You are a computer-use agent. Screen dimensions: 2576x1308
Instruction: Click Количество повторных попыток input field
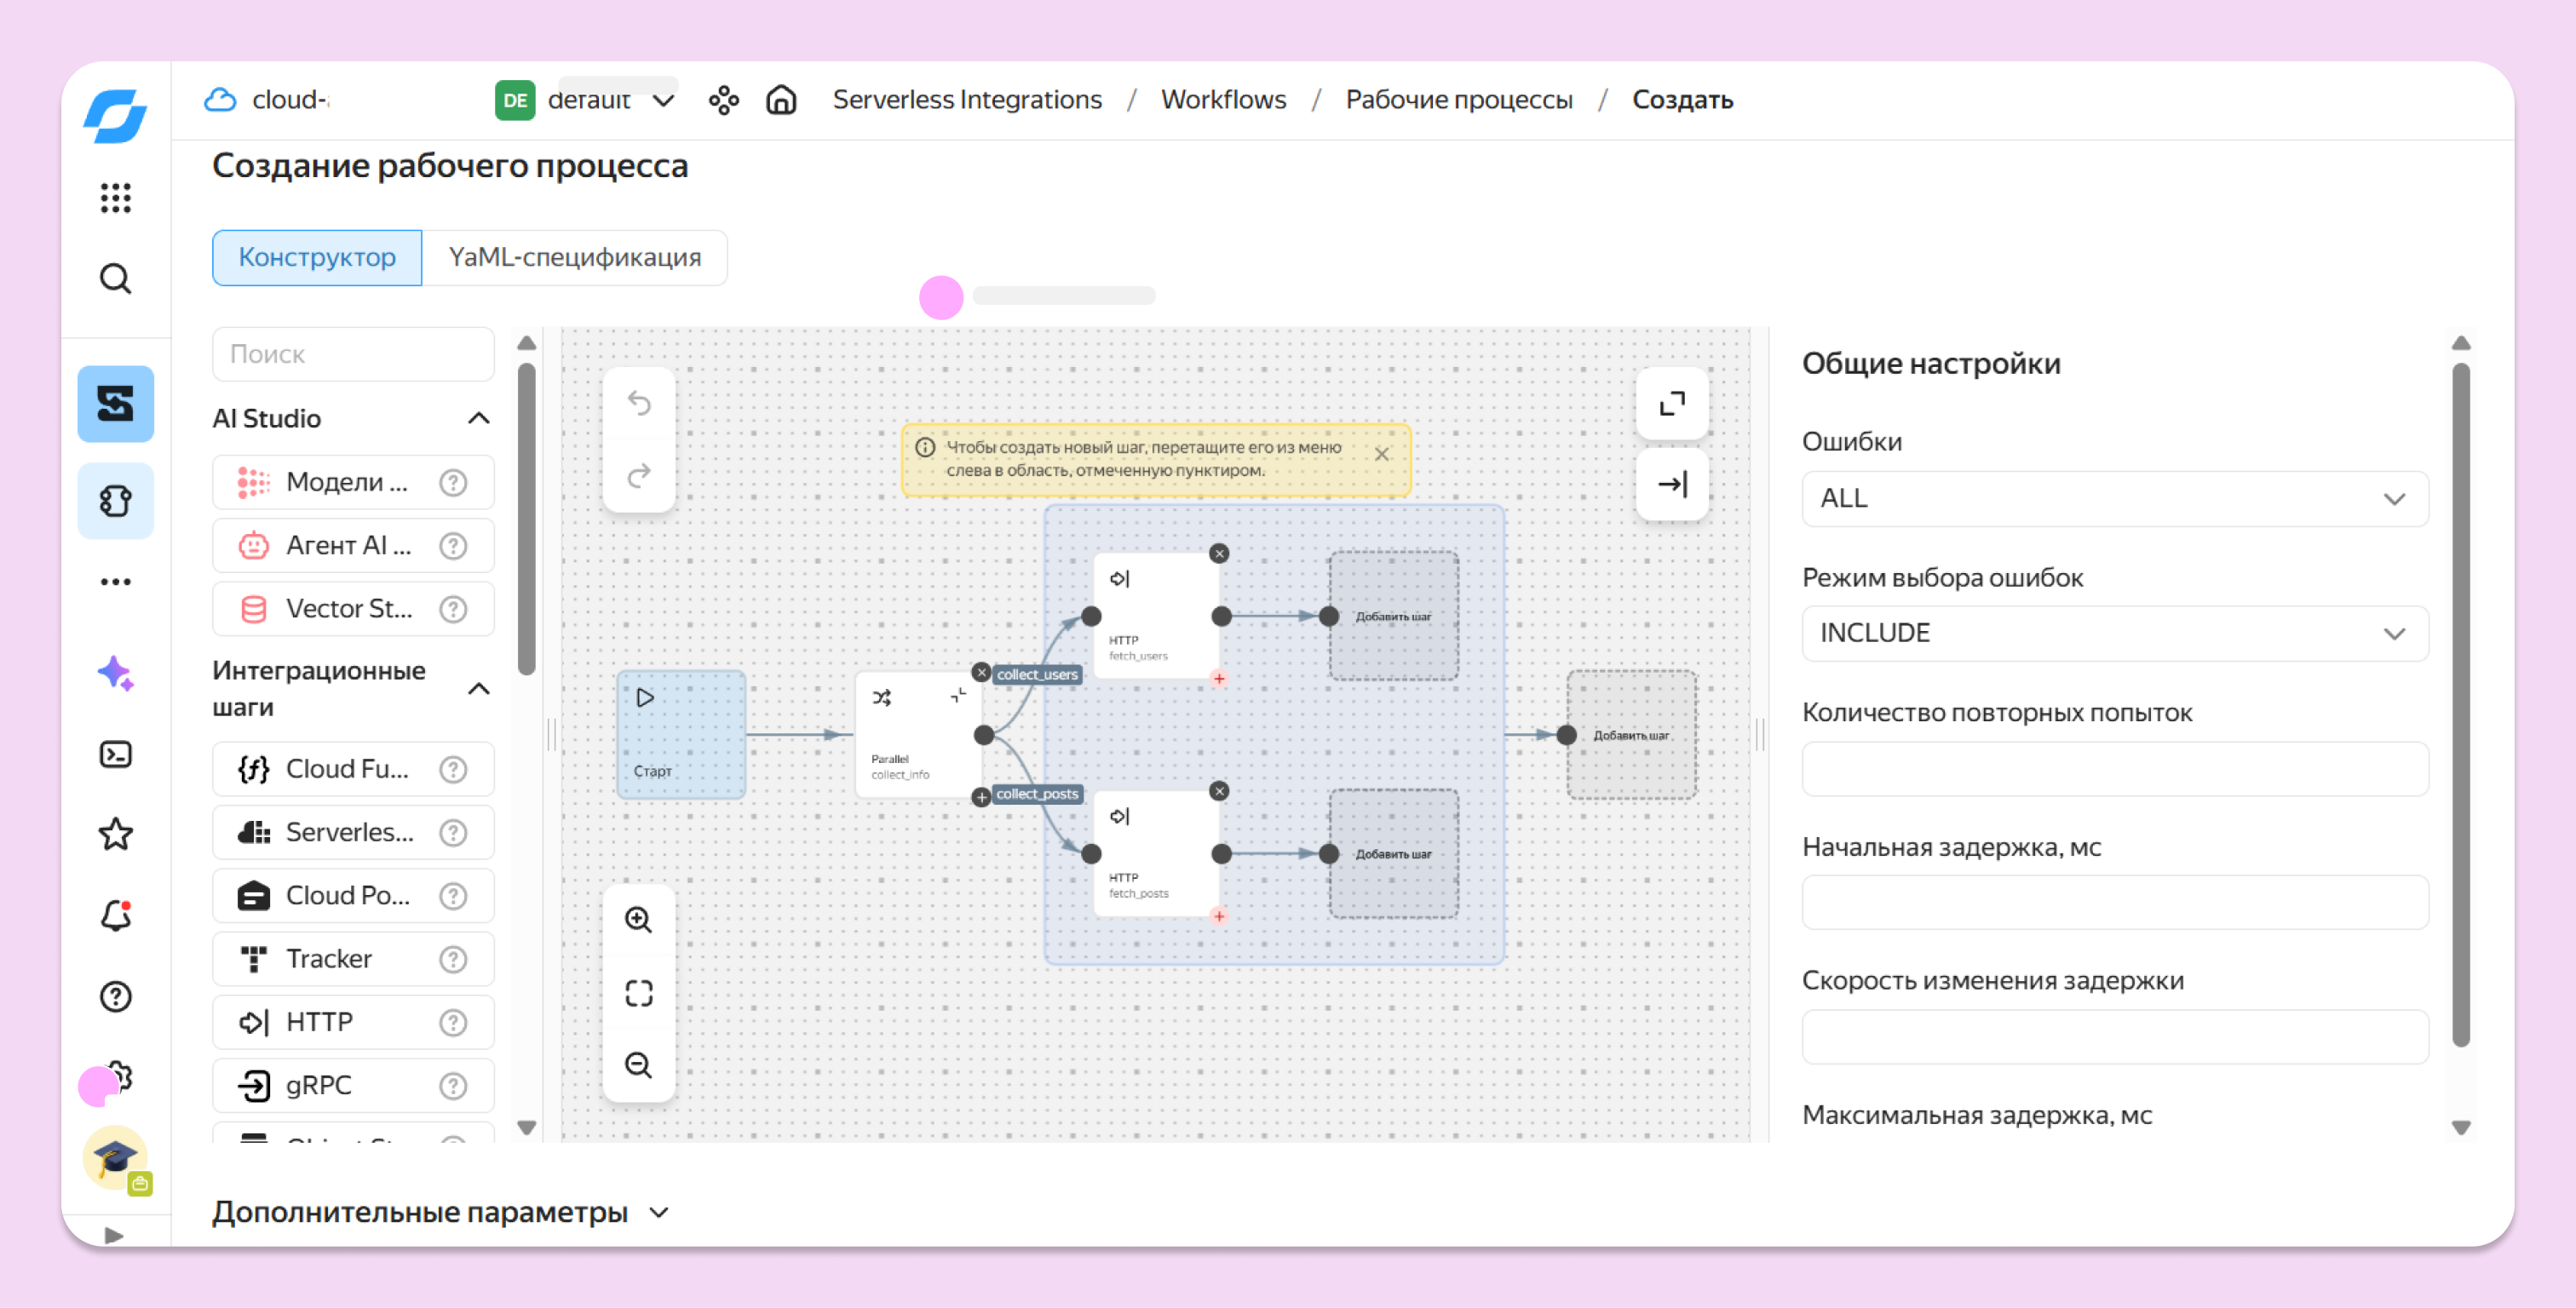click(x=2114, y=768)
